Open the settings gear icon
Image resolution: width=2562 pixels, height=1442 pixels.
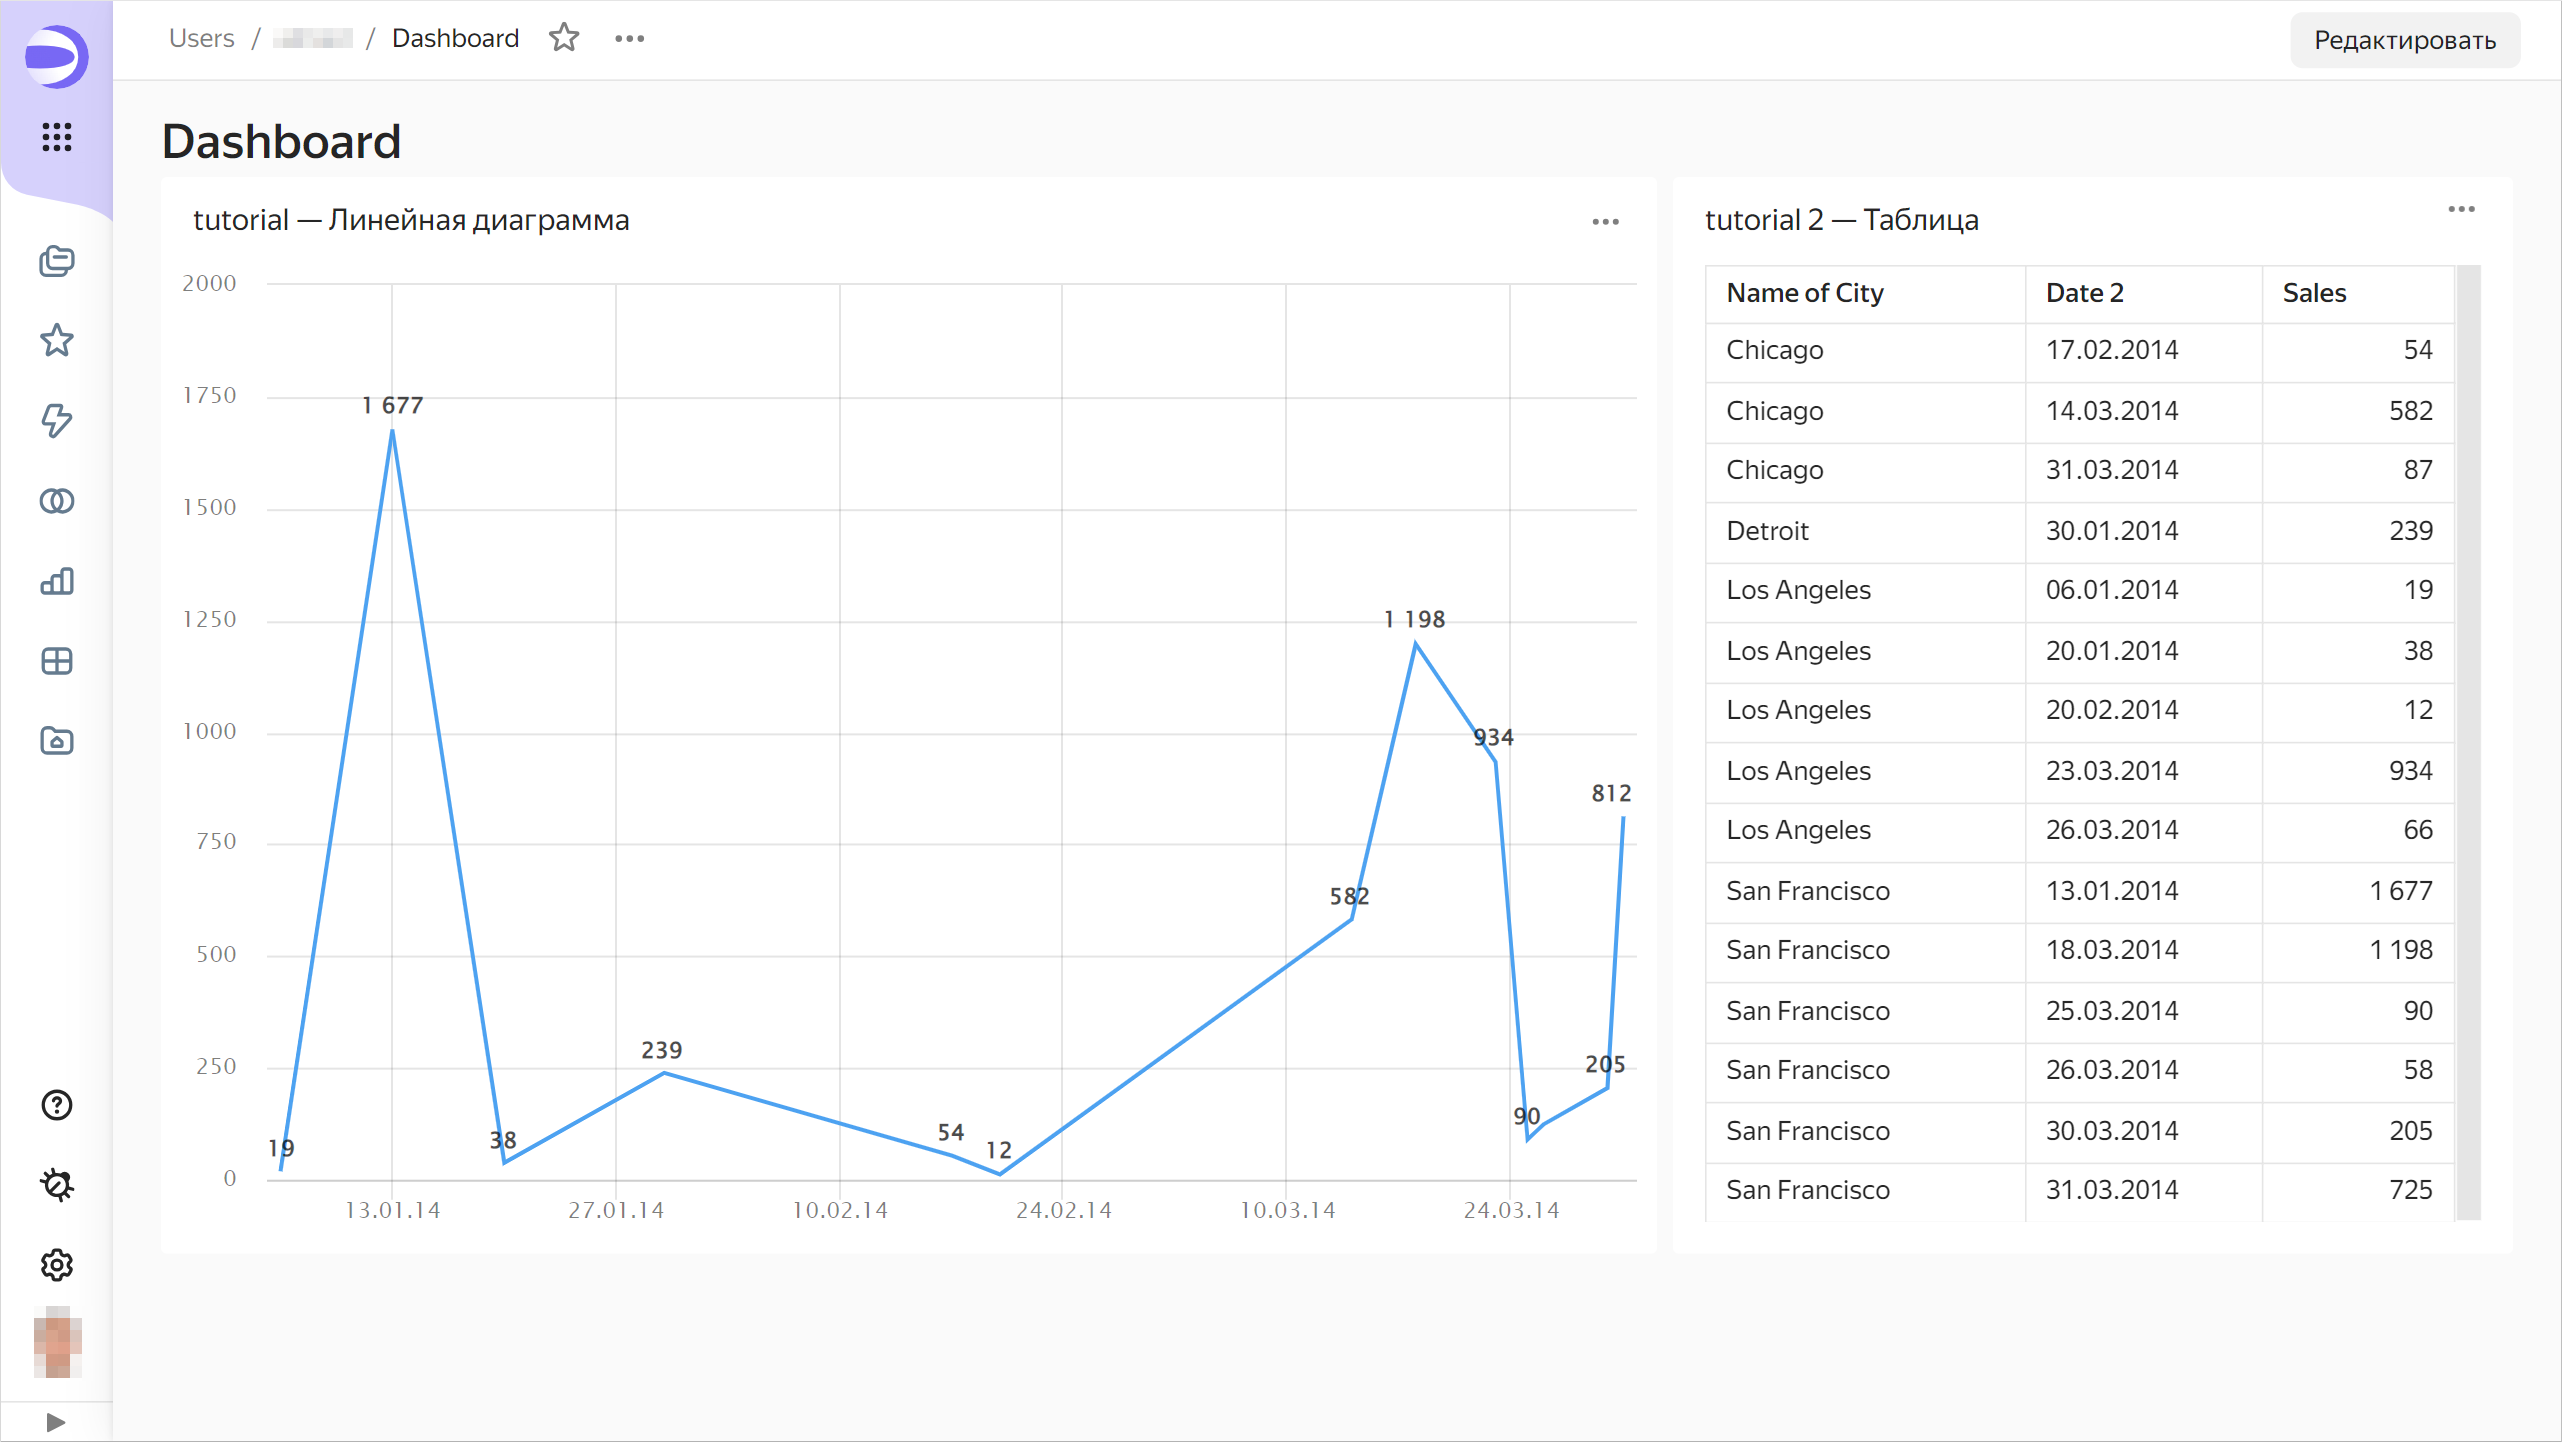coord(56,1265)
